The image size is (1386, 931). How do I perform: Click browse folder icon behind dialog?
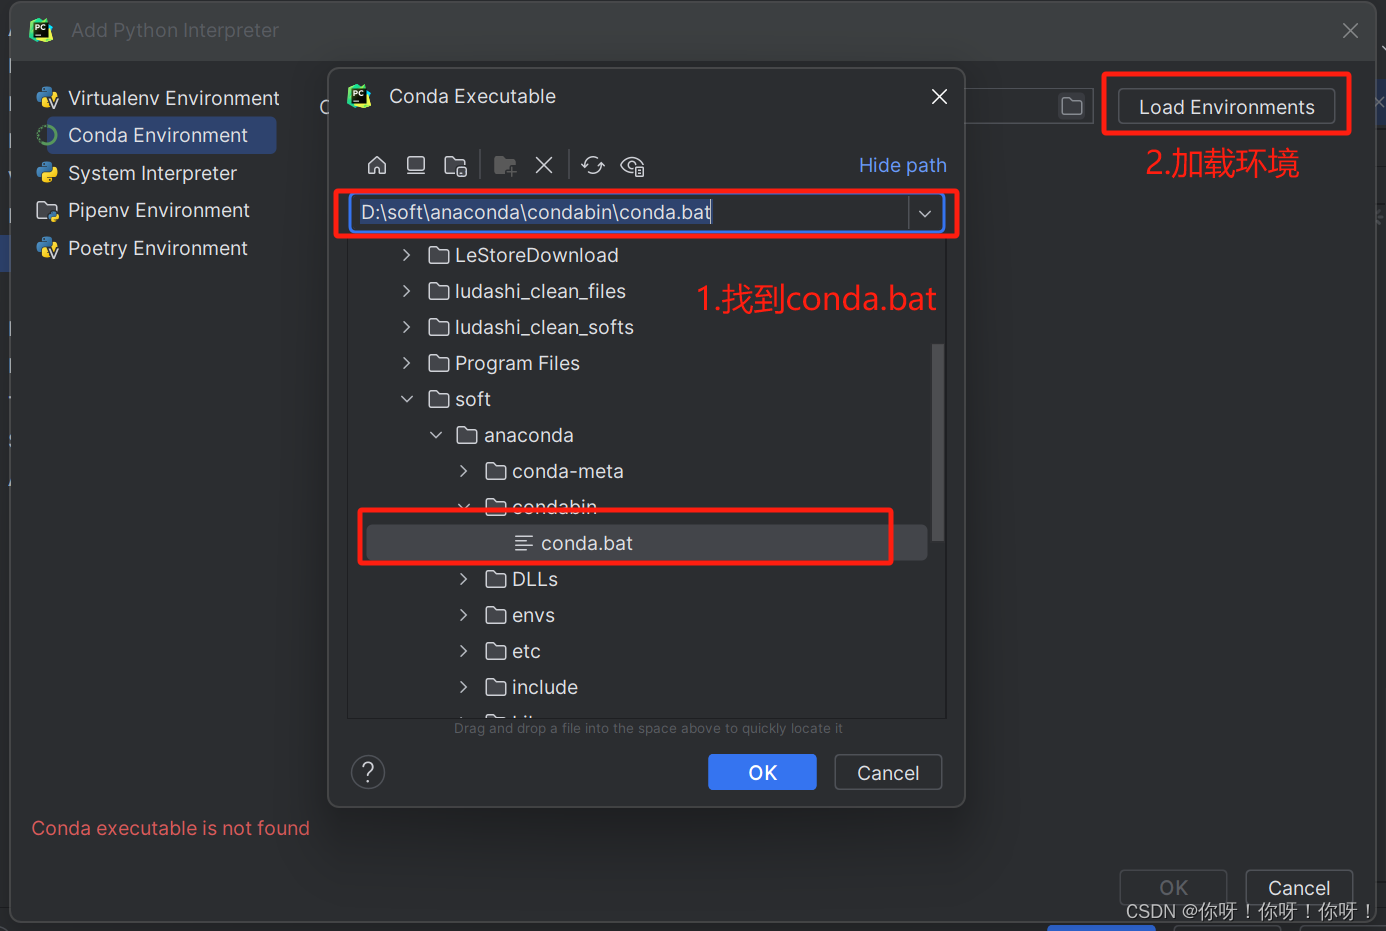click(1072, 106)
